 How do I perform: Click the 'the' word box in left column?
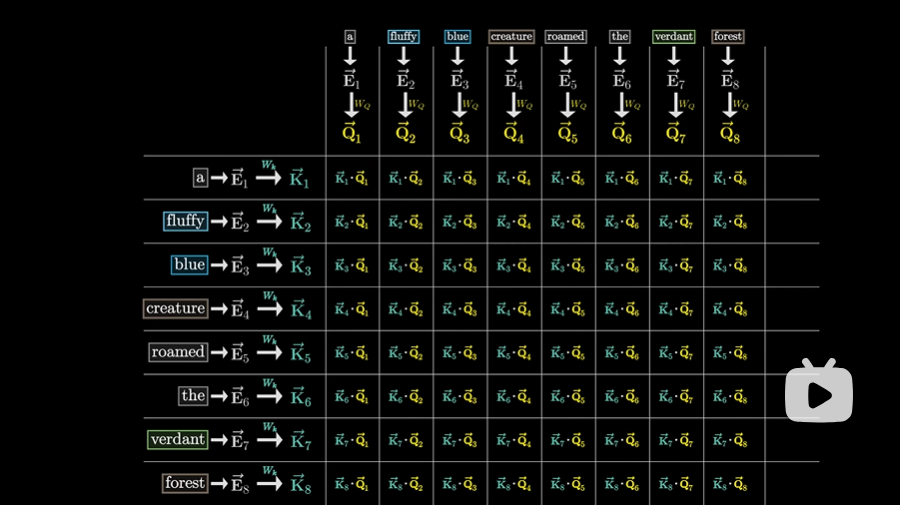(x=193, y=396)
